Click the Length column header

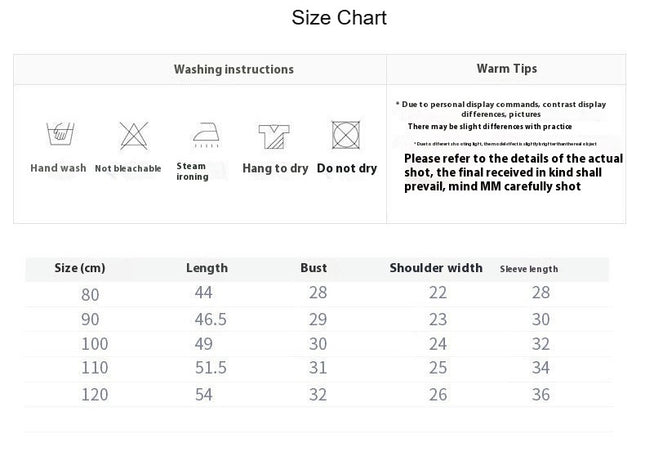(207, 268)
